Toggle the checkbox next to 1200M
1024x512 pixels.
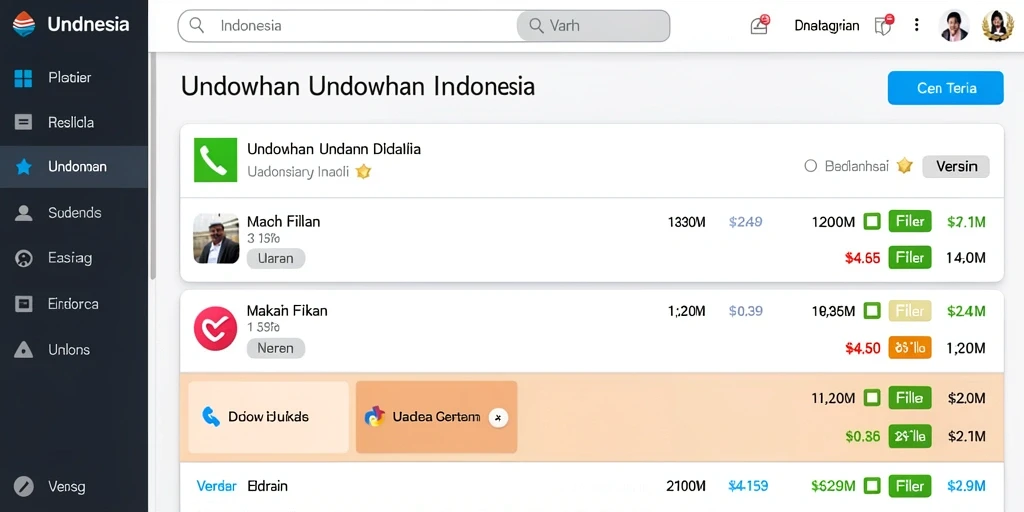click(872, 222)
